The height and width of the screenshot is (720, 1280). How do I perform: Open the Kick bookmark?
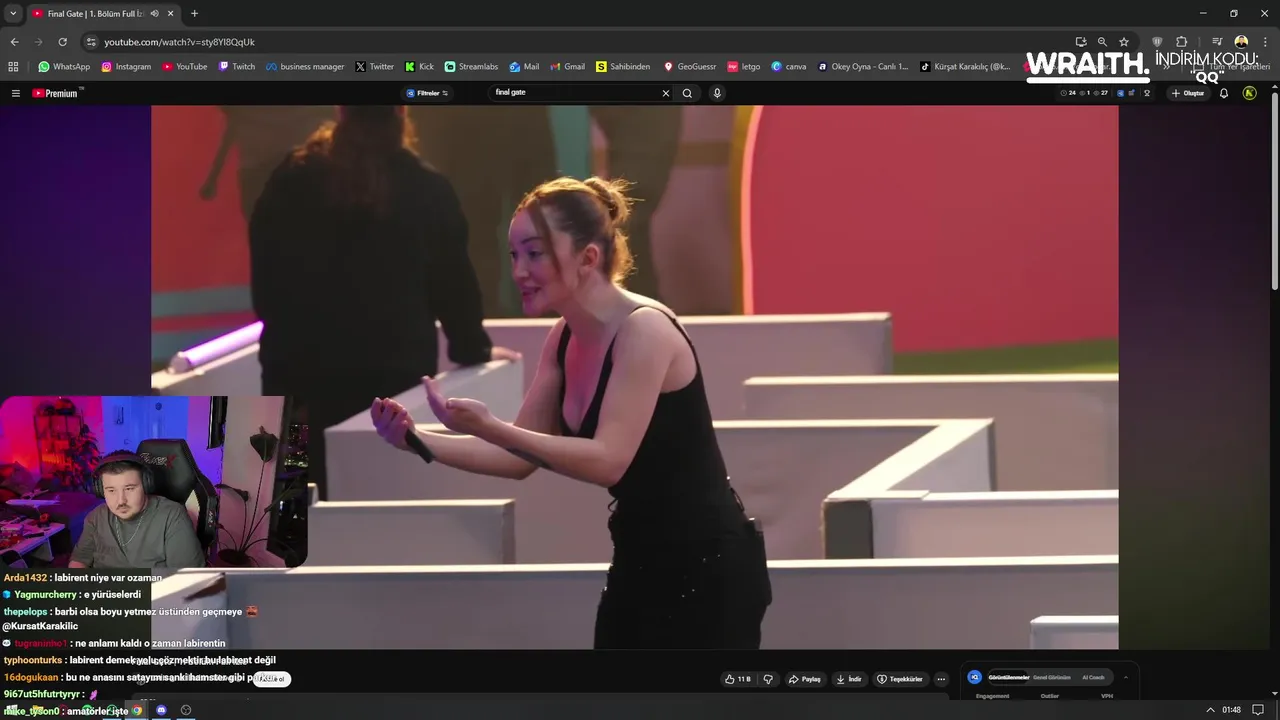point(419,67)
